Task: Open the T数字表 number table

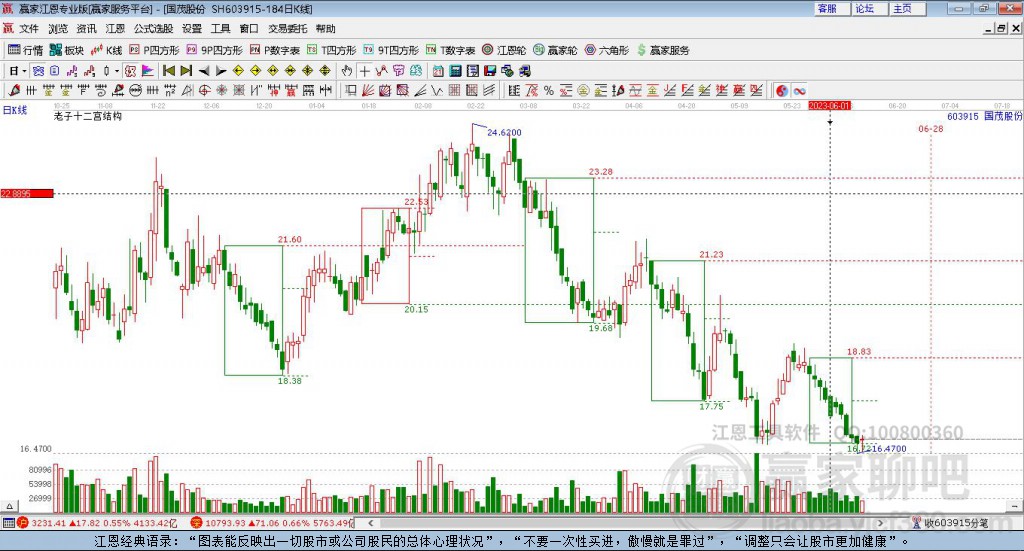Action: (451, 50)
